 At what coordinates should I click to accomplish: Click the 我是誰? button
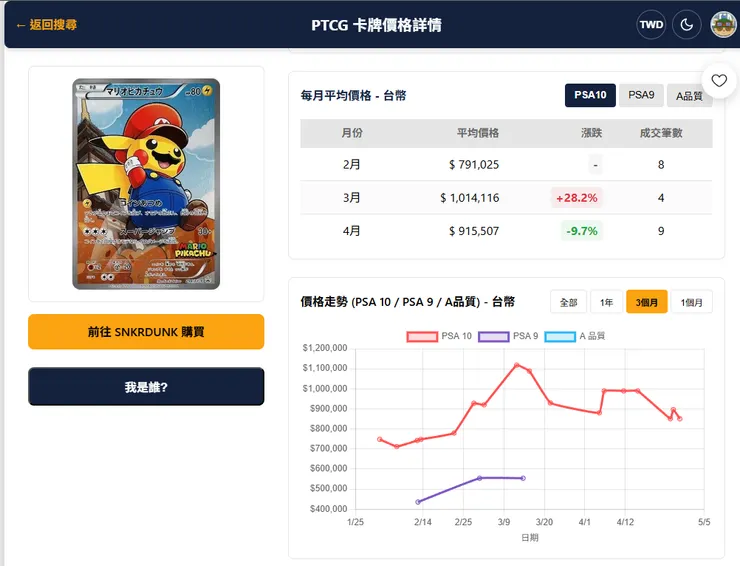coord(146,387)
